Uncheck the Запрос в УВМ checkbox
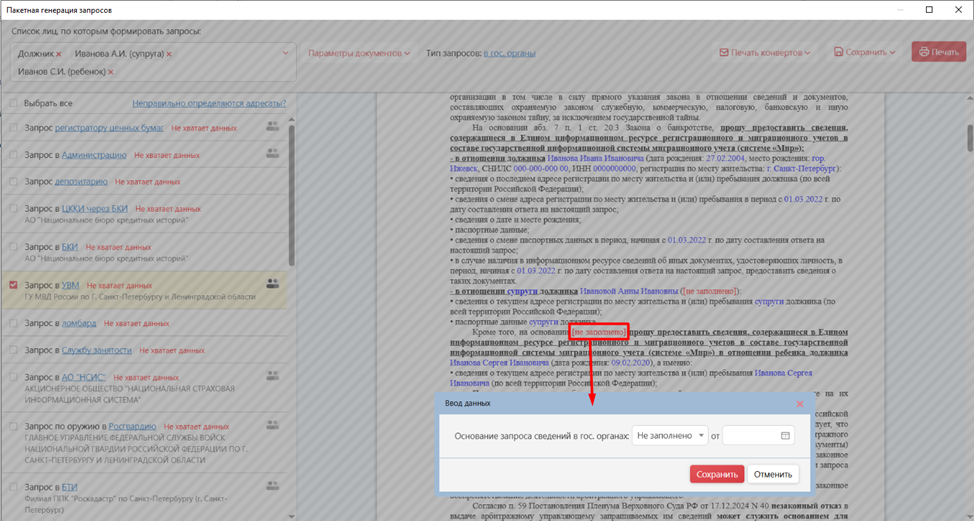 pos(14,285)
